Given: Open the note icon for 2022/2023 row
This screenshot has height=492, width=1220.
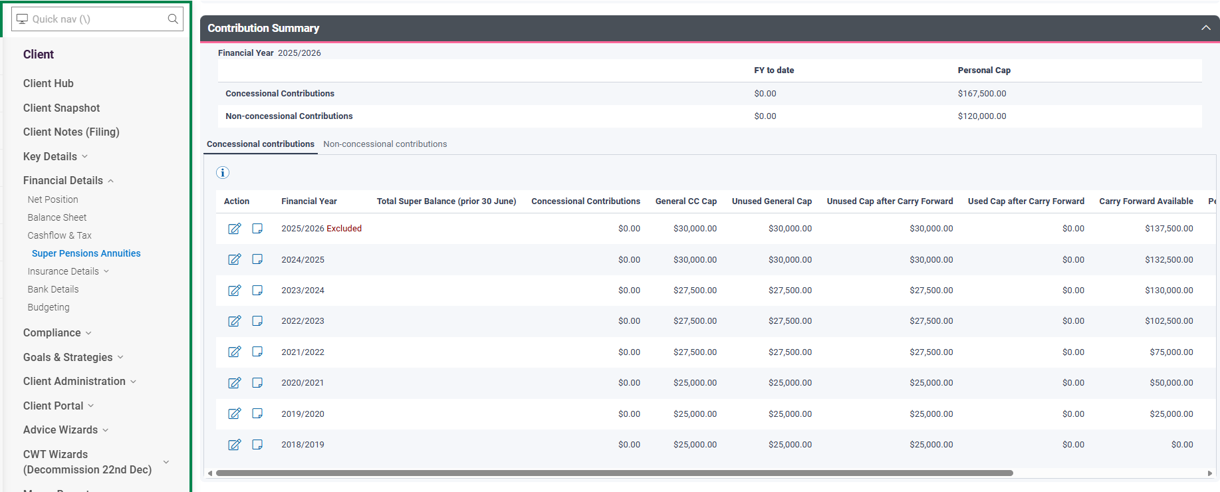Looking at the screenshot, I should [257, 321].
